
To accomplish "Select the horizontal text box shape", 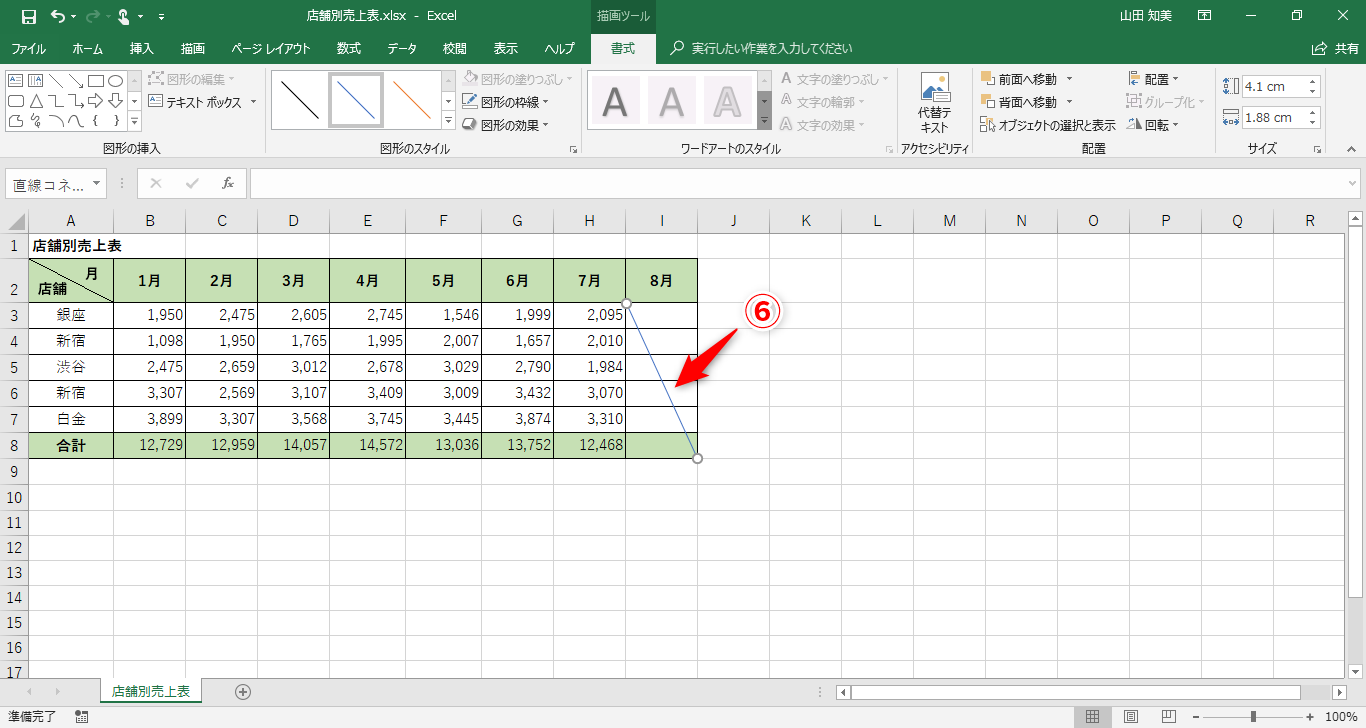I will coord(15,80).
